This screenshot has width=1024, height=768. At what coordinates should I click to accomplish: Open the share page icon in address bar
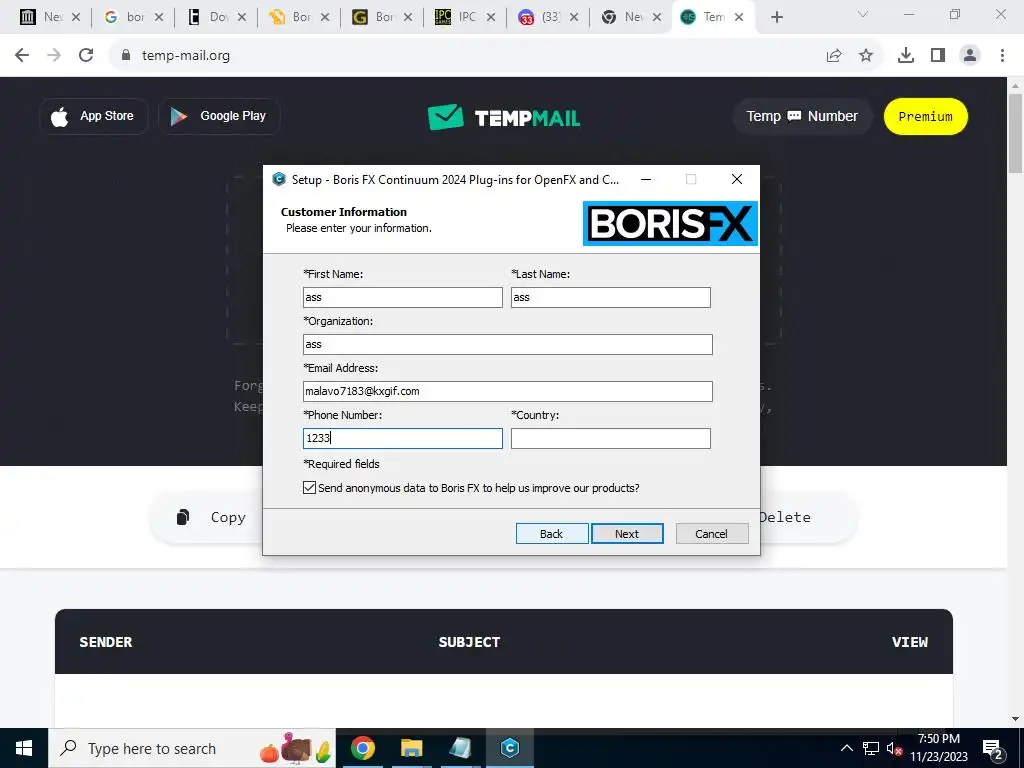[834, 56]
